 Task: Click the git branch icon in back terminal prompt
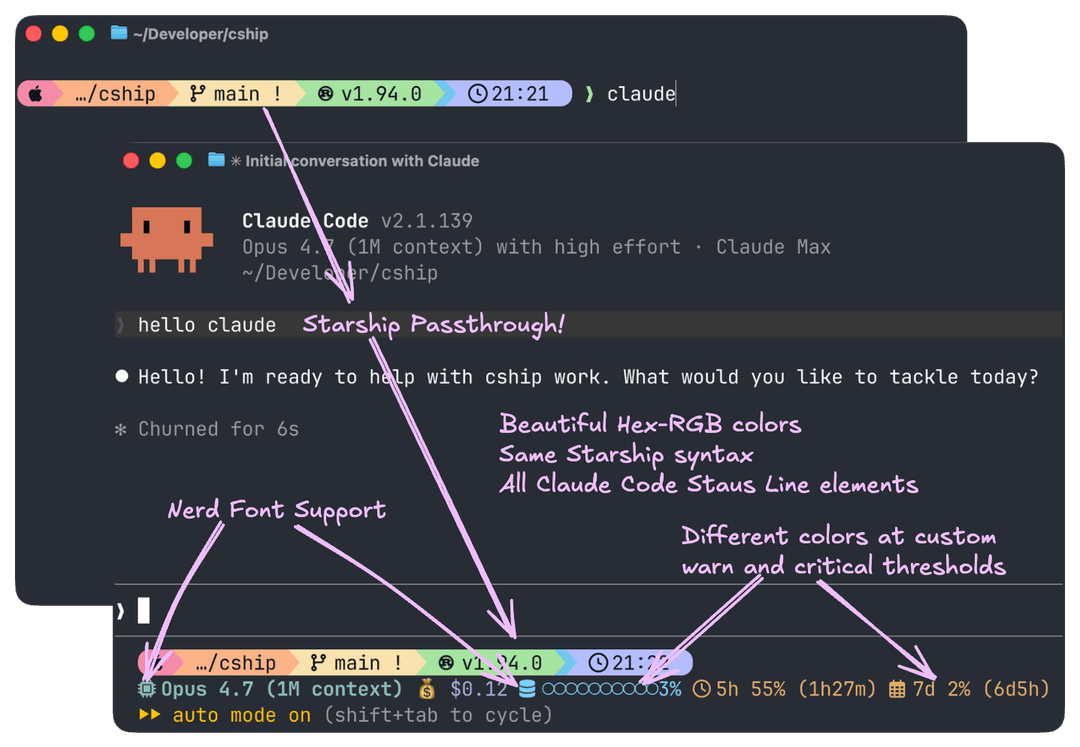[x=198, y=94]
